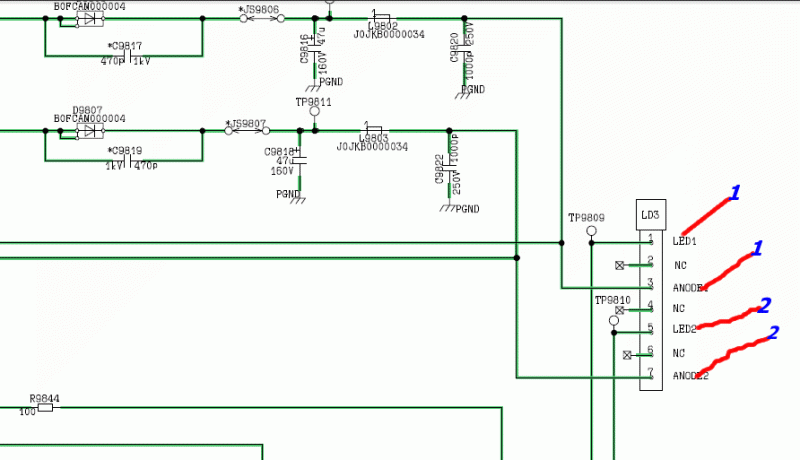Select the LED1 pin name
The height and width of the screenshot is (460, 800).
tap(684, 241)
